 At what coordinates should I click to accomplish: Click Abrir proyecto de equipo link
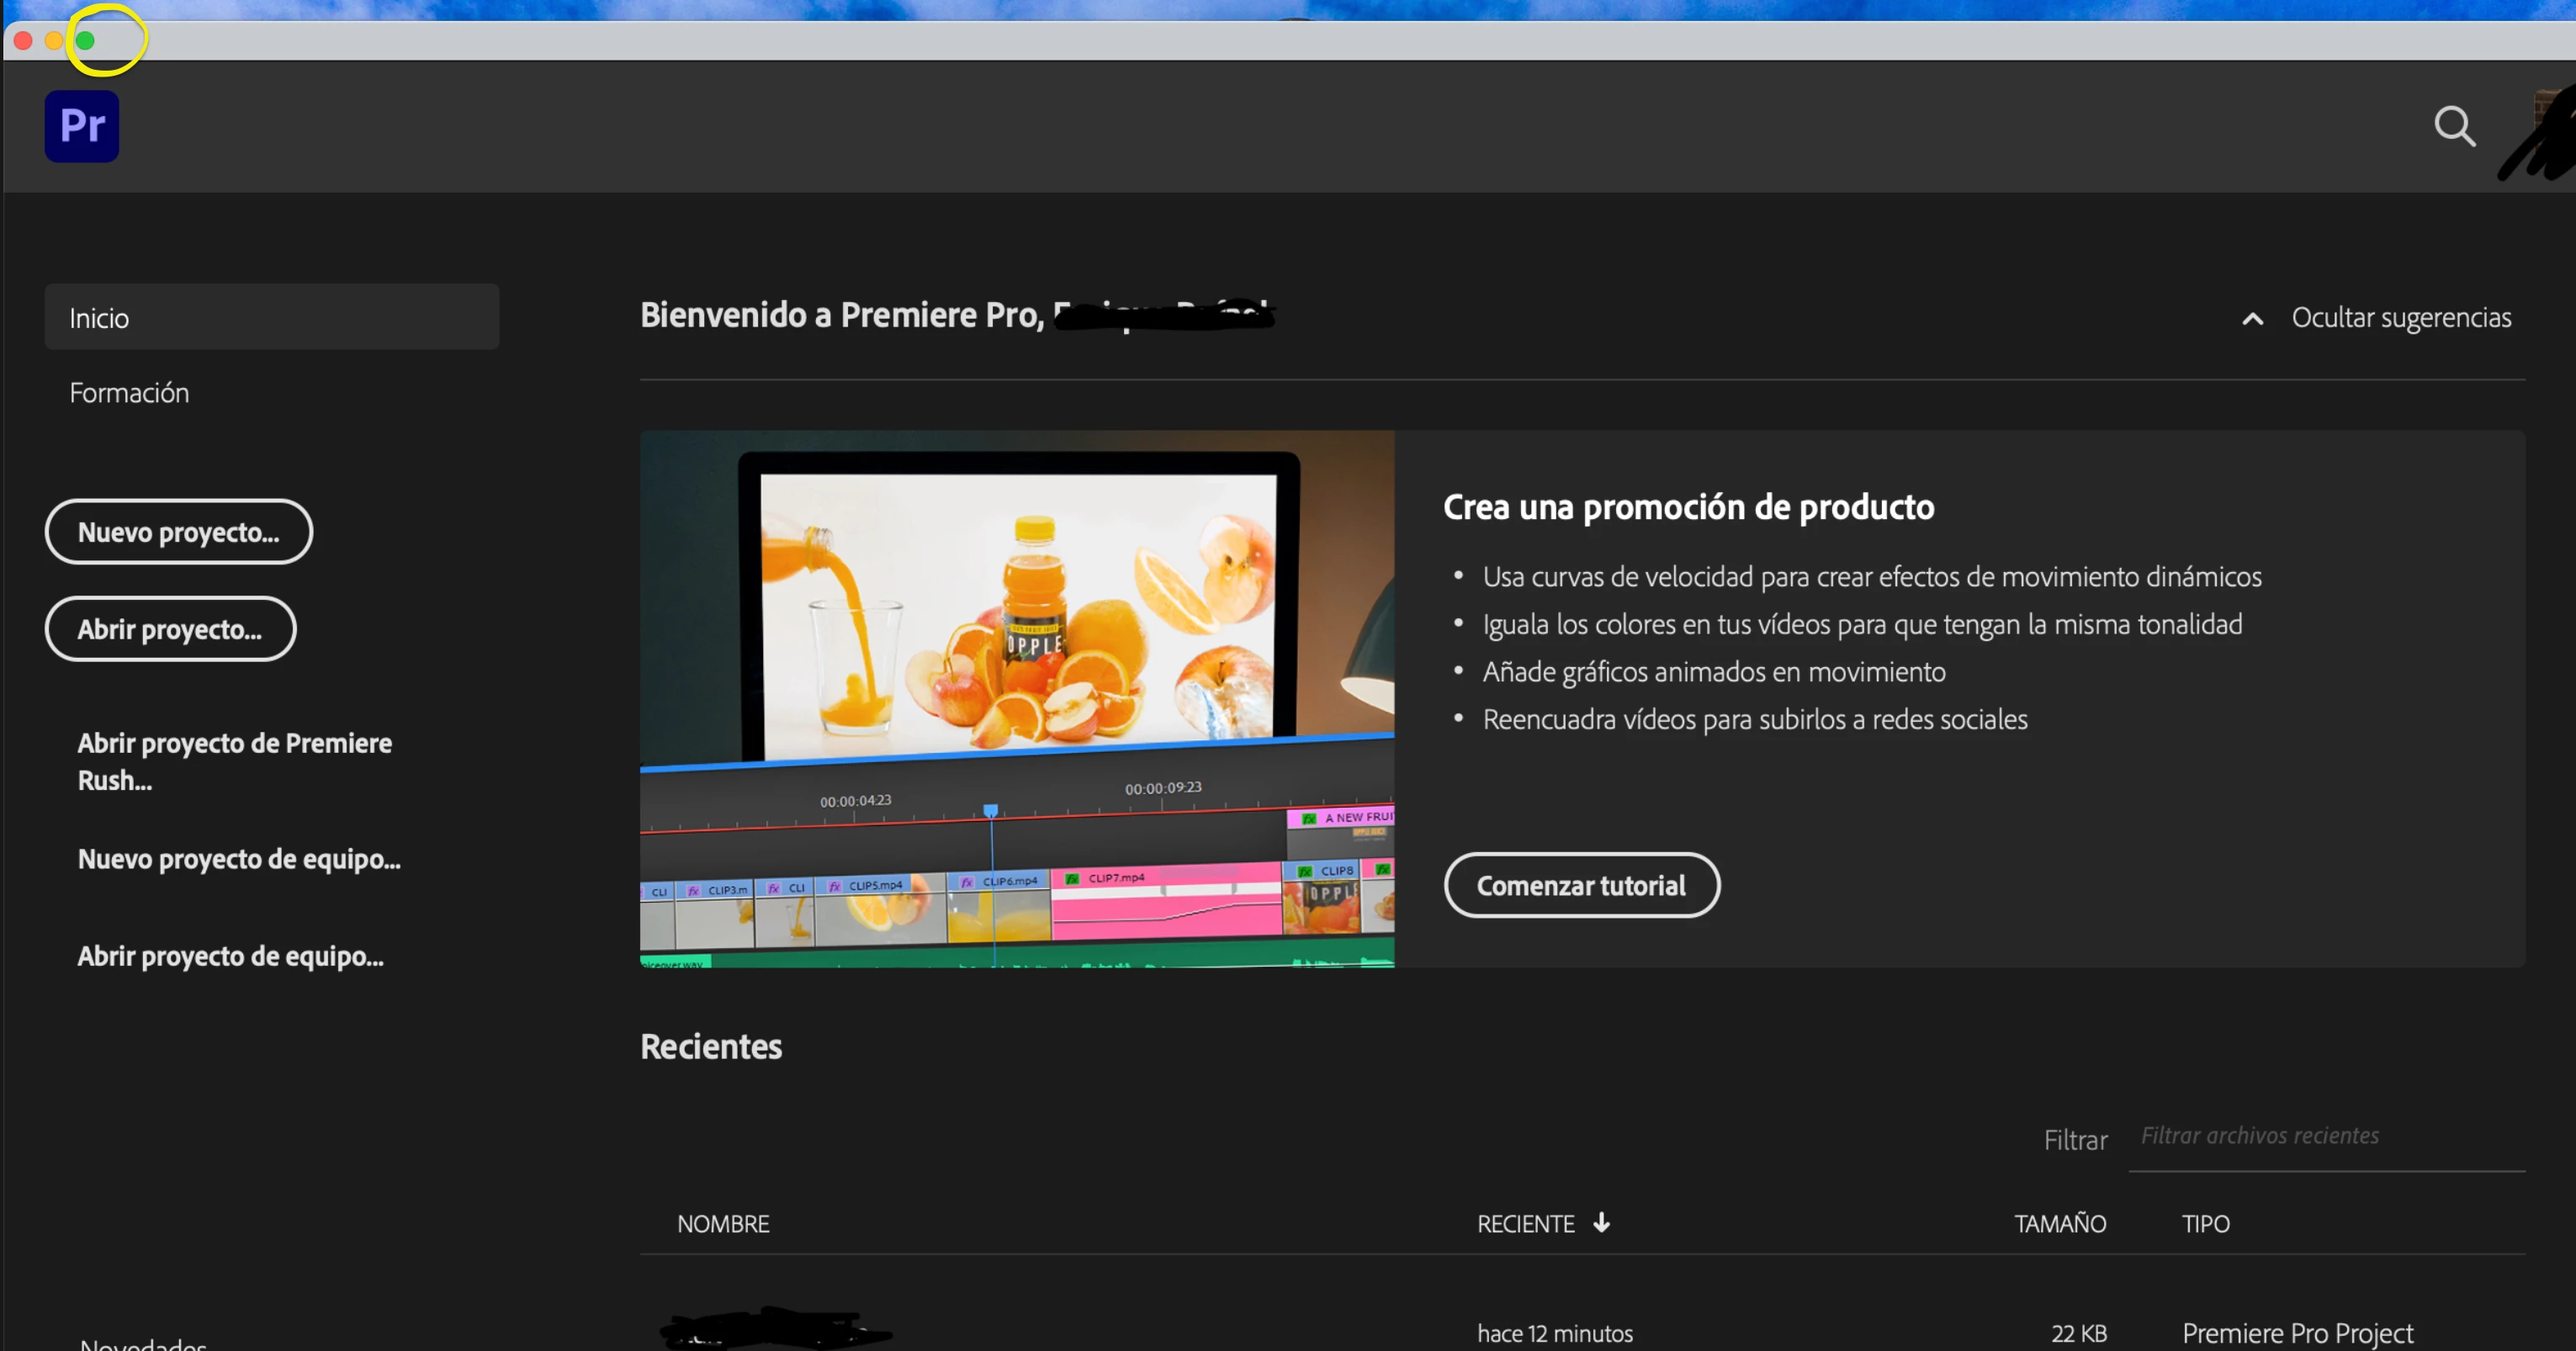pyautogui.click(x=230, y=956)
